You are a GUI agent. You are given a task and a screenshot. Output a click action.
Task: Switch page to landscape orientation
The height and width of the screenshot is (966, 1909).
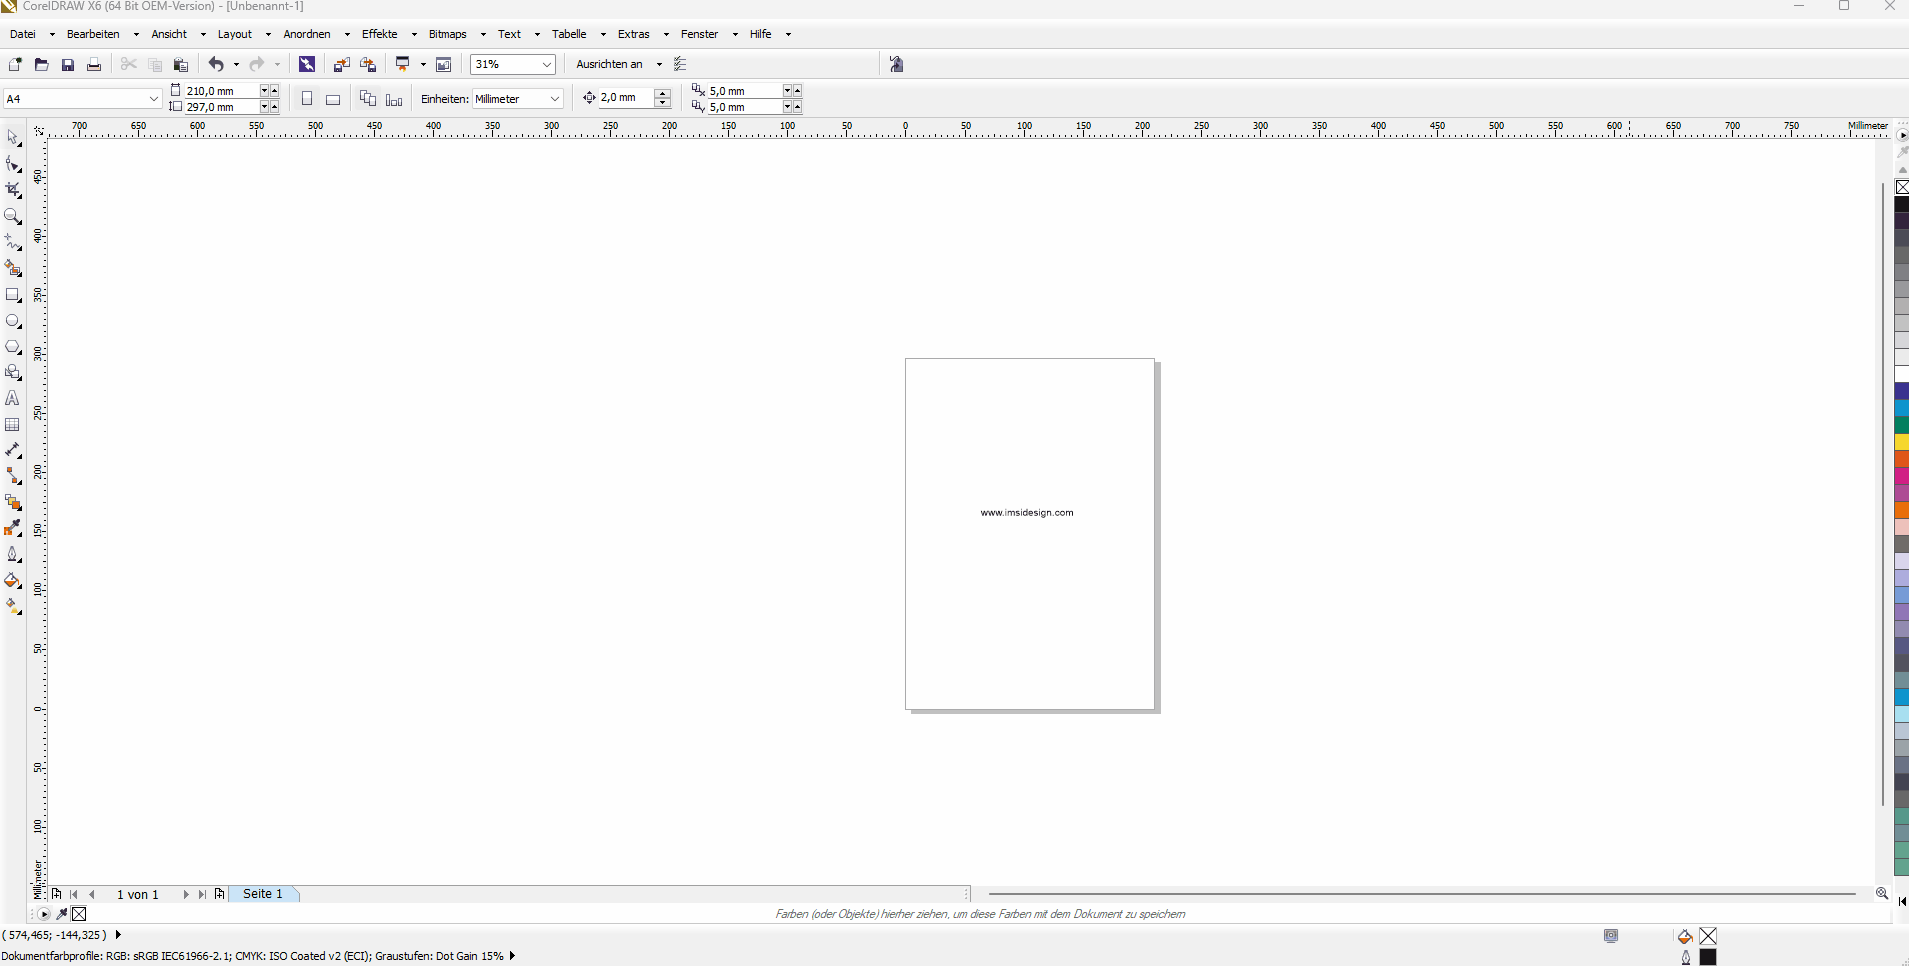coord(333,99)
